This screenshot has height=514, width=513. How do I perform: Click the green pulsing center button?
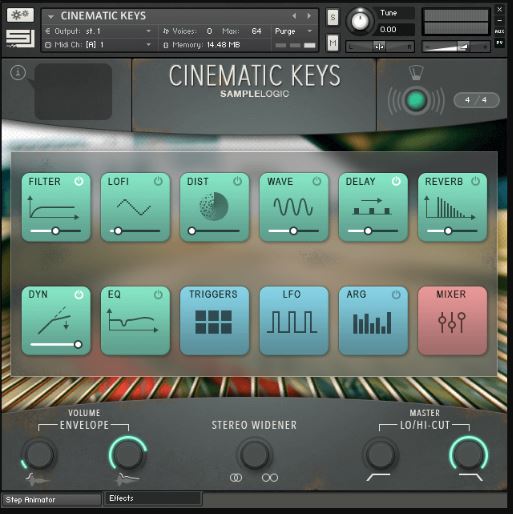[416, 100]
